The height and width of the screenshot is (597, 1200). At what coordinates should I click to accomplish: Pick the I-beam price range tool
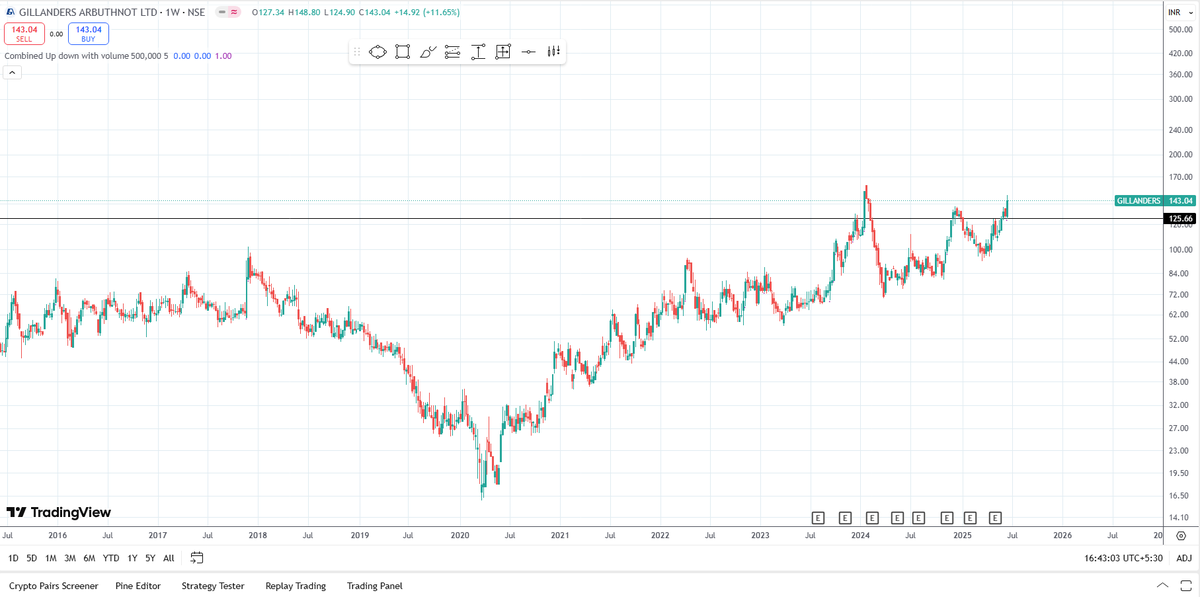478,52
